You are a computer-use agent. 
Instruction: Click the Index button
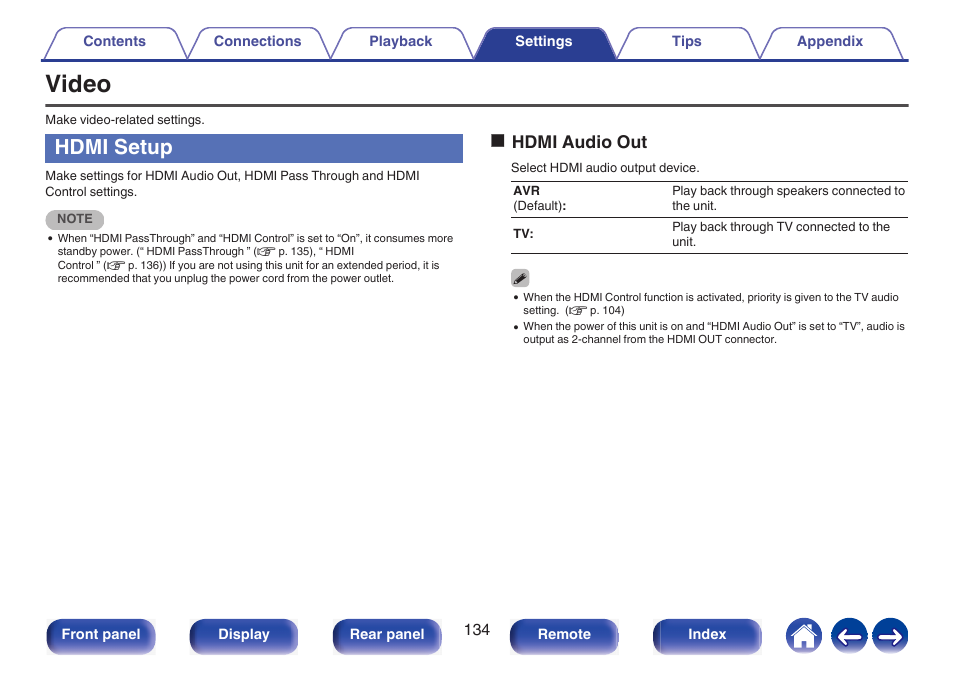click(707, 636)
